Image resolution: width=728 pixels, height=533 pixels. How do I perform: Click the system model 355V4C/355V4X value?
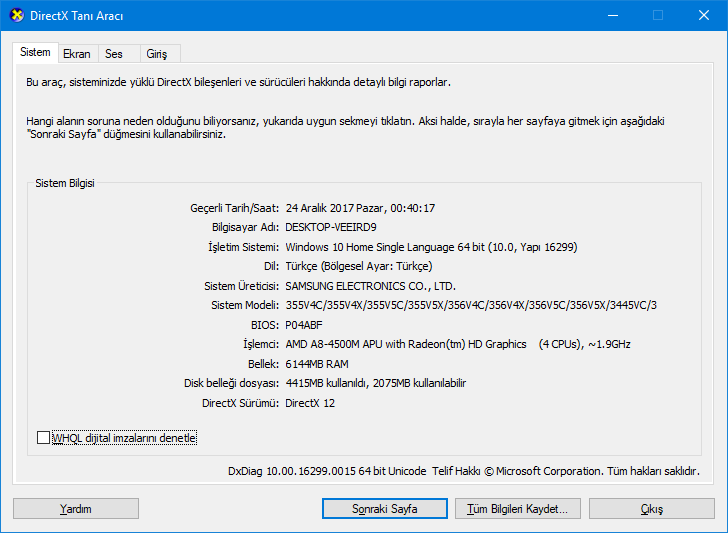[x=471, y=306]
